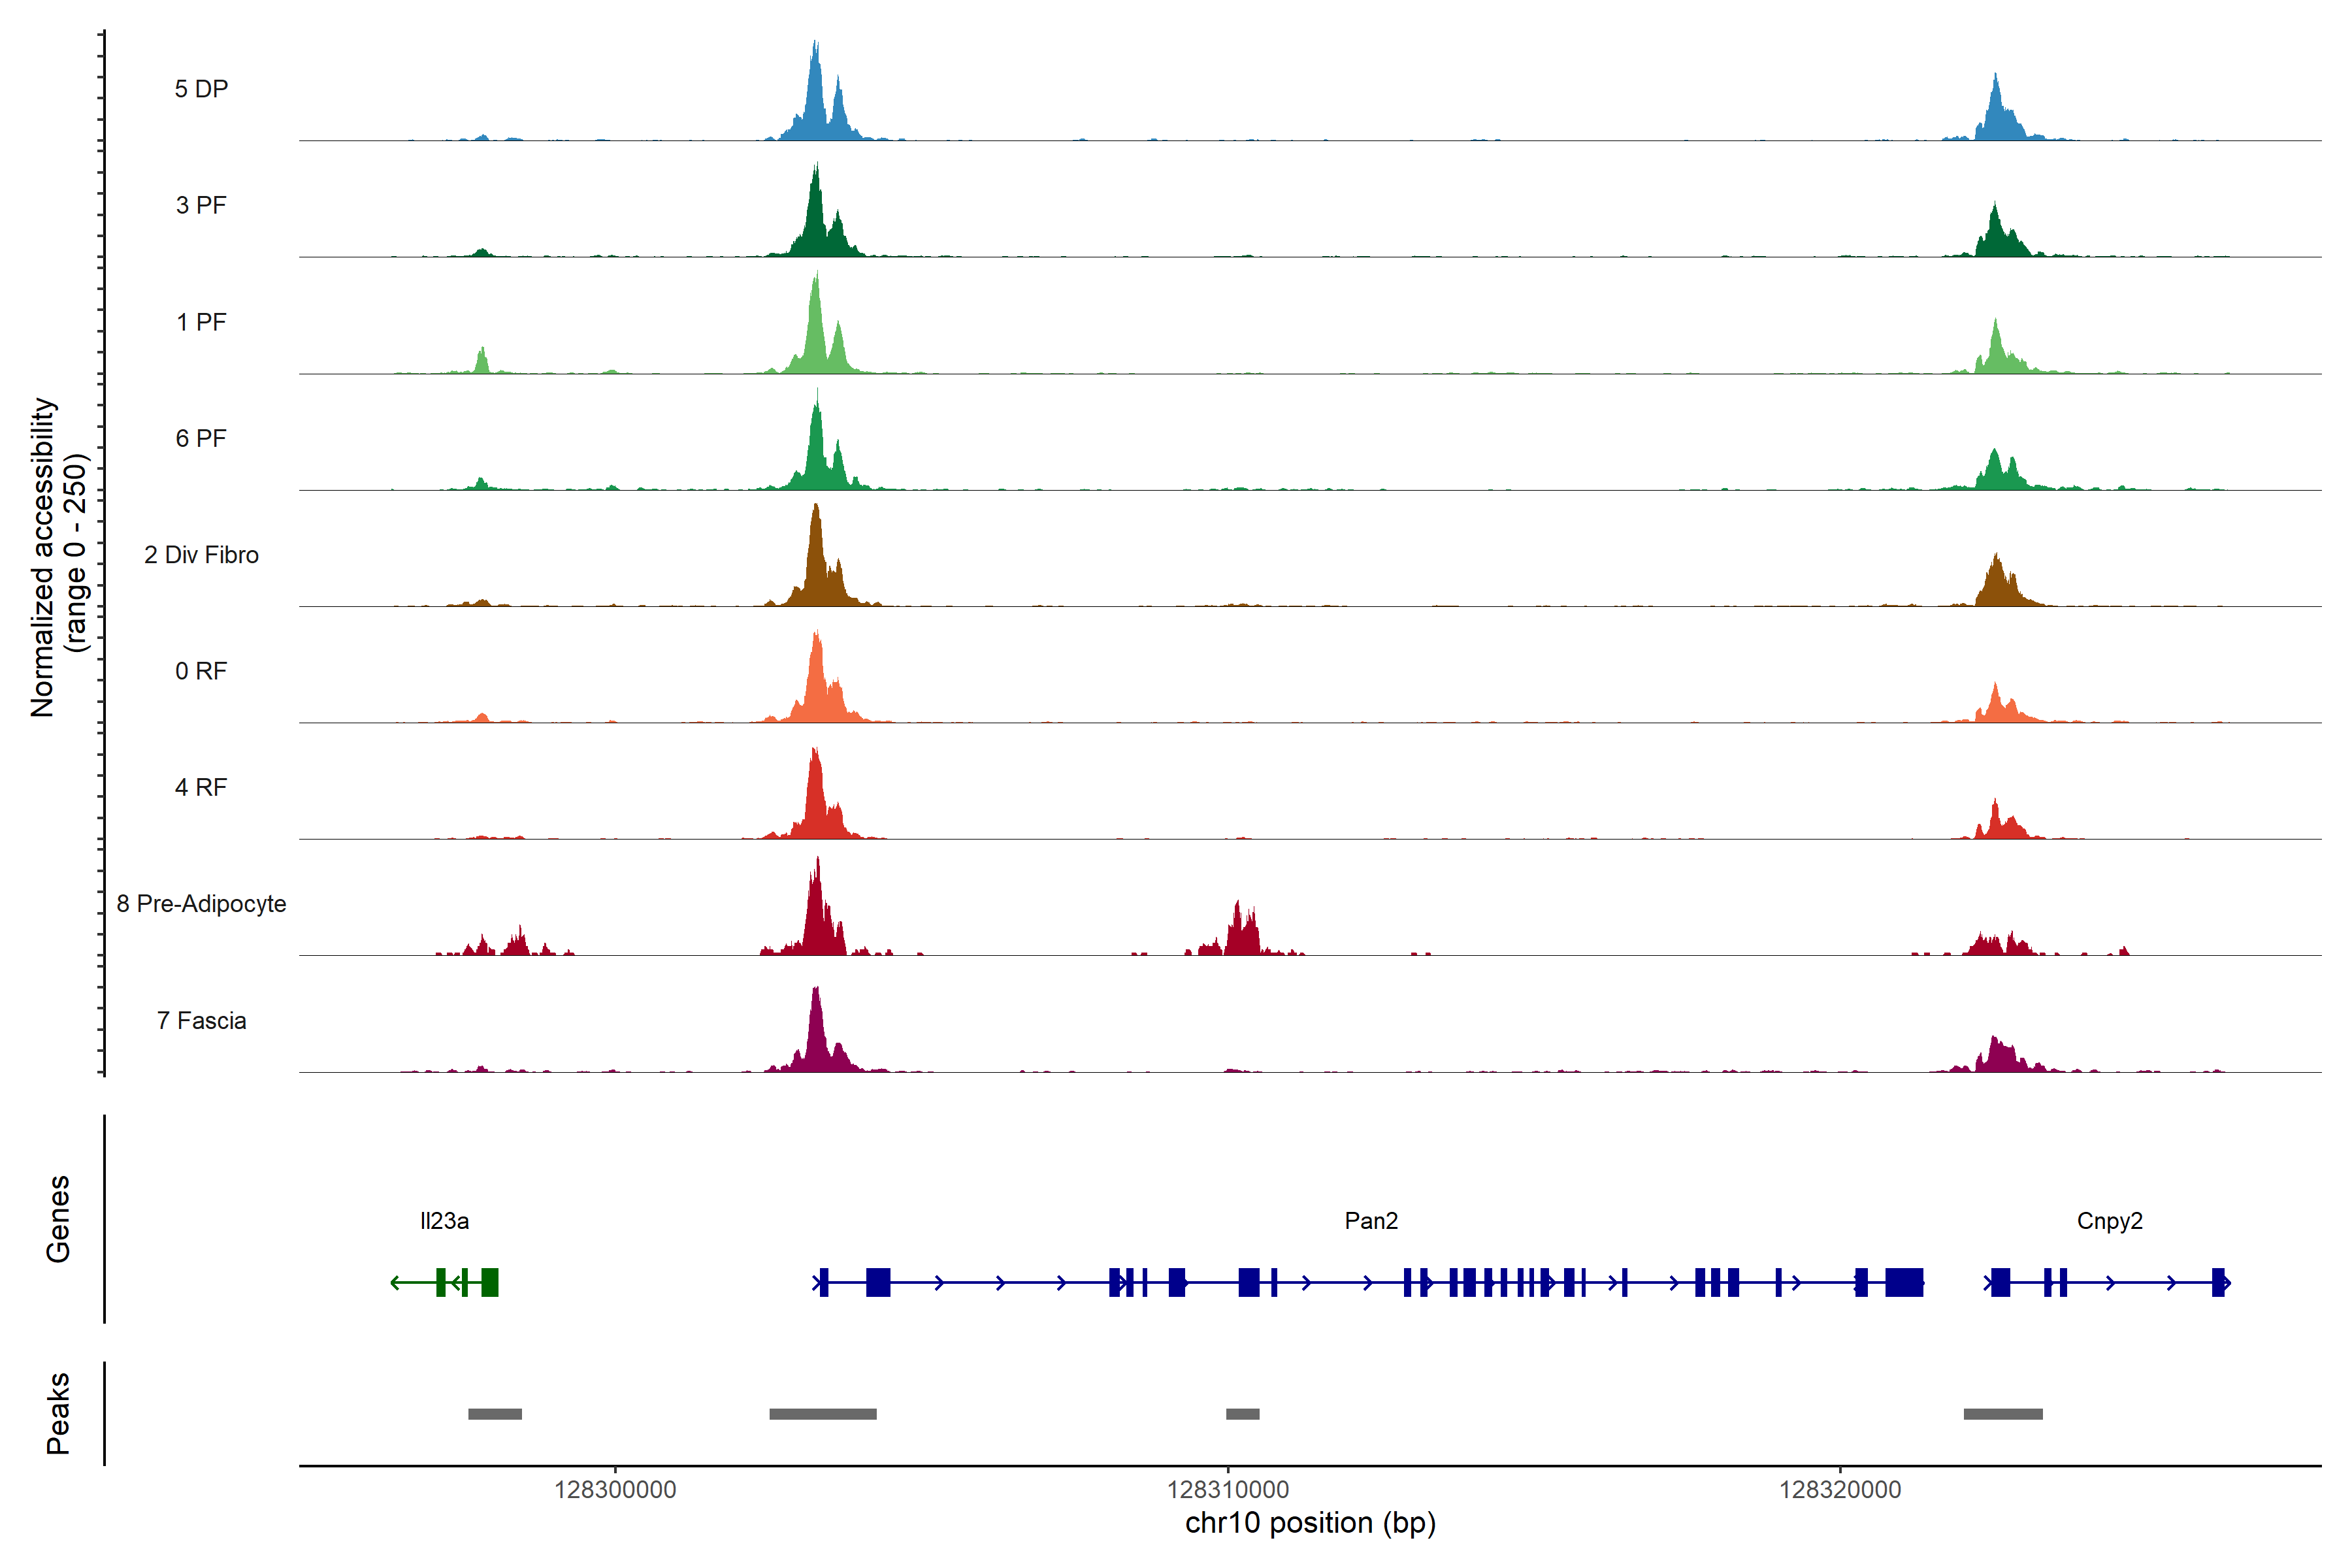
Task: Click the gray peak bar under Cnpy2
Action: tap(2002, 1414)
